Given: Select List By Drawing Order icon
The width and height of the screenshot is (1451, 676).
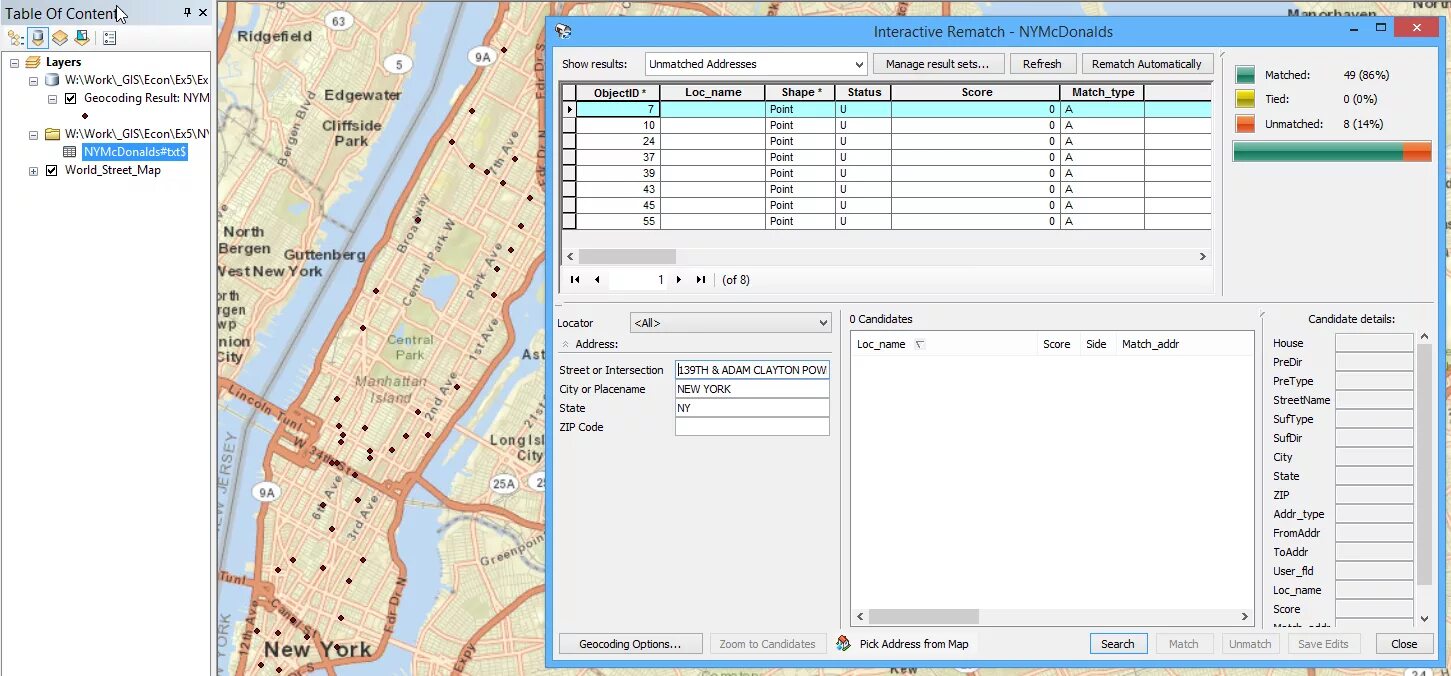Looking at the screenshot, I should point(16,38).
